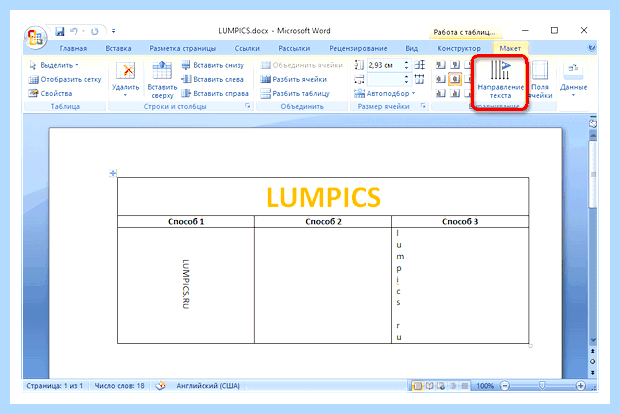
Task: Click the Distribute Rows icon
Action: point(420,65)
